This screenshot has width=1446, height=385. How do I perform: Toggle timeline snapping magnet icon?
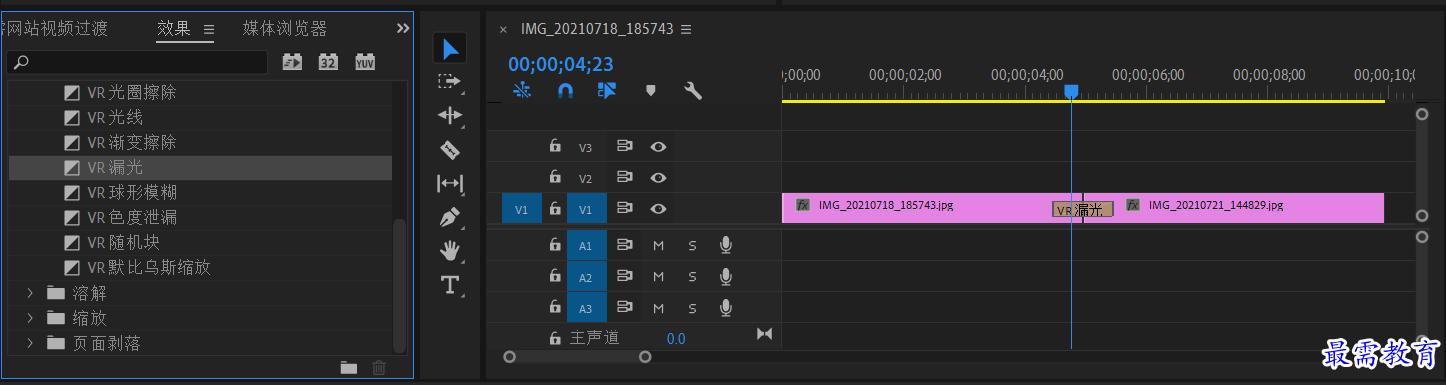point(565,91)
